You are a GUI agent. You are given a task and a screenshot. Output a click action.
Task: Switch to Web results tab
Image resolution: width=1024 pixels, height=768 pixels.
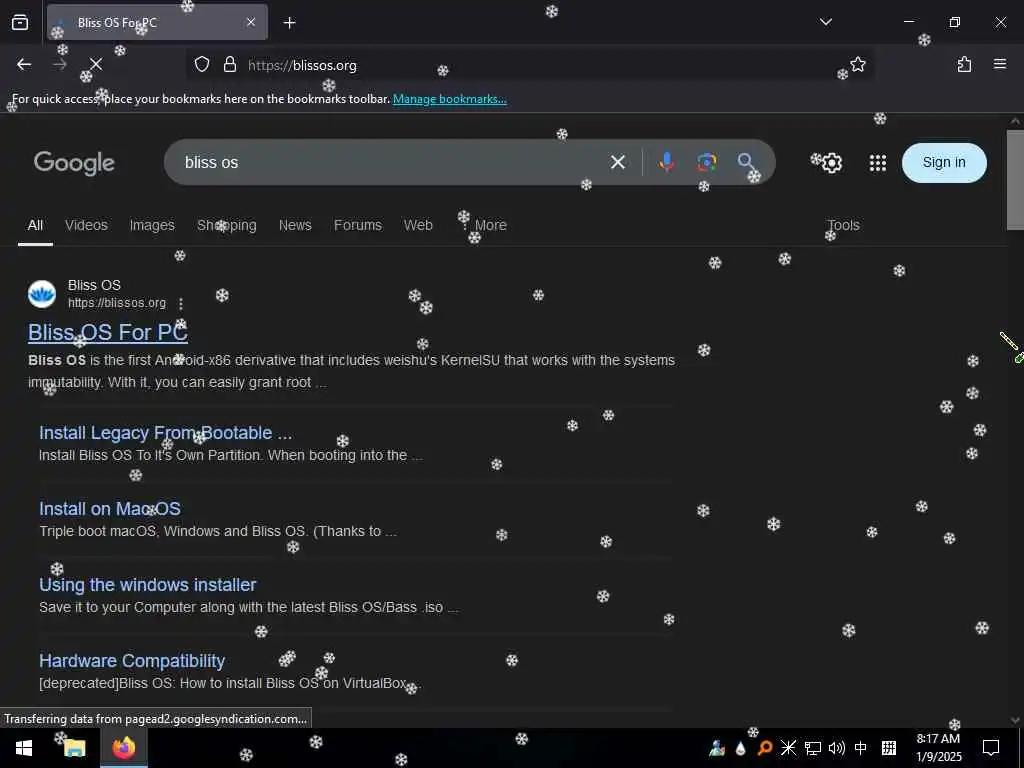pos(418,225)
